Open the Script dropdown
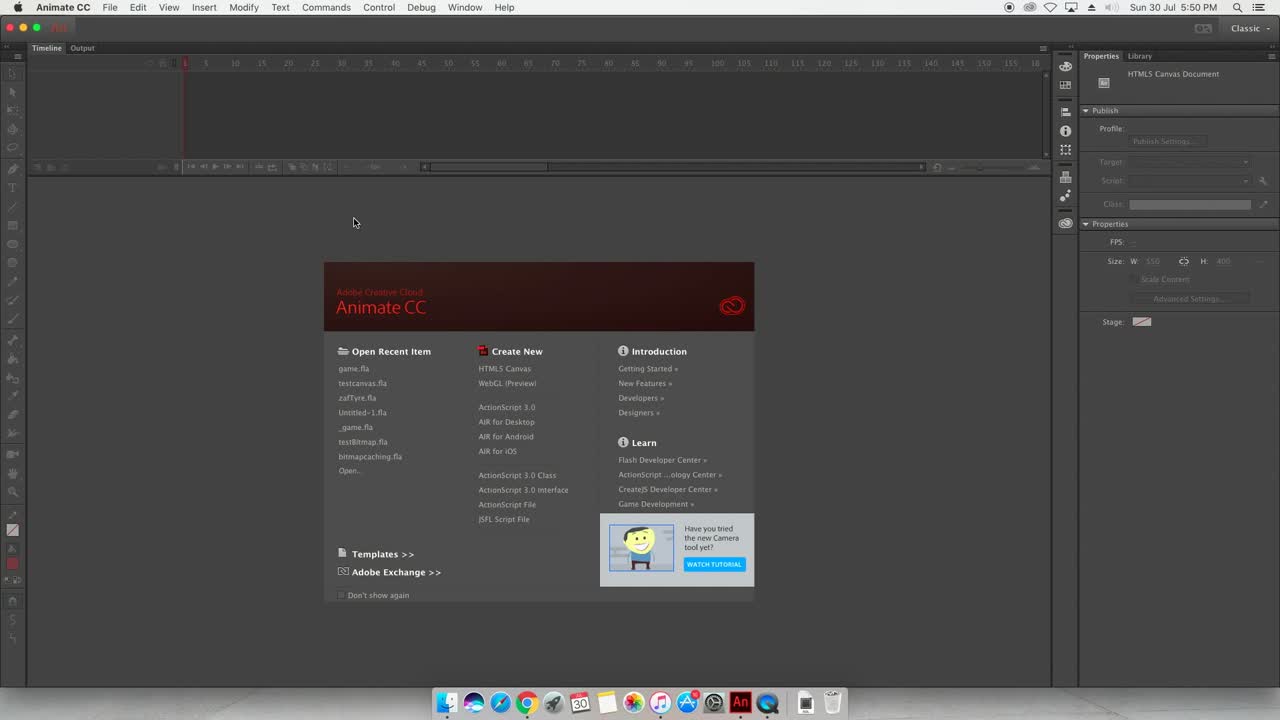1280x720 pixels. [1190, 181]
